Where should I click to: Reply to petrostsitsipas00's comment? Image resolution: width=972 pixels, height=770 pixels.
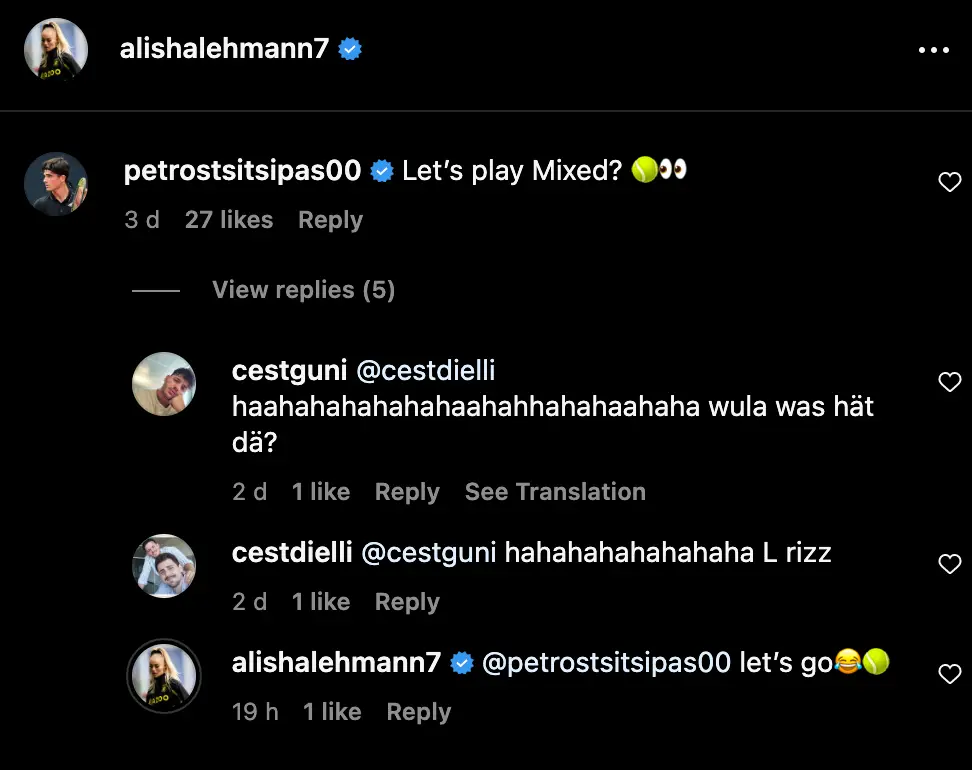330,220
